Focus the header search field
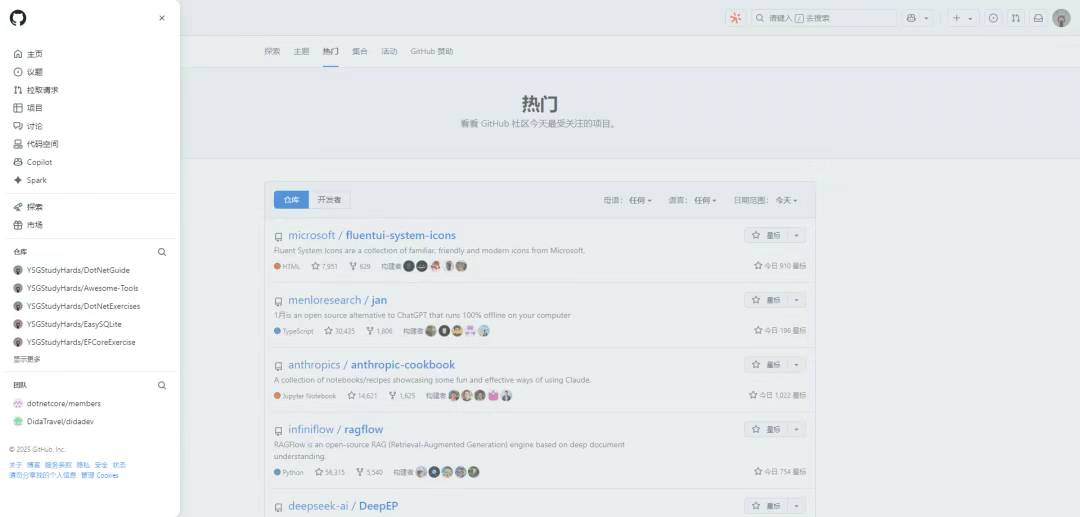The image size is (1080, 517). 824,19
